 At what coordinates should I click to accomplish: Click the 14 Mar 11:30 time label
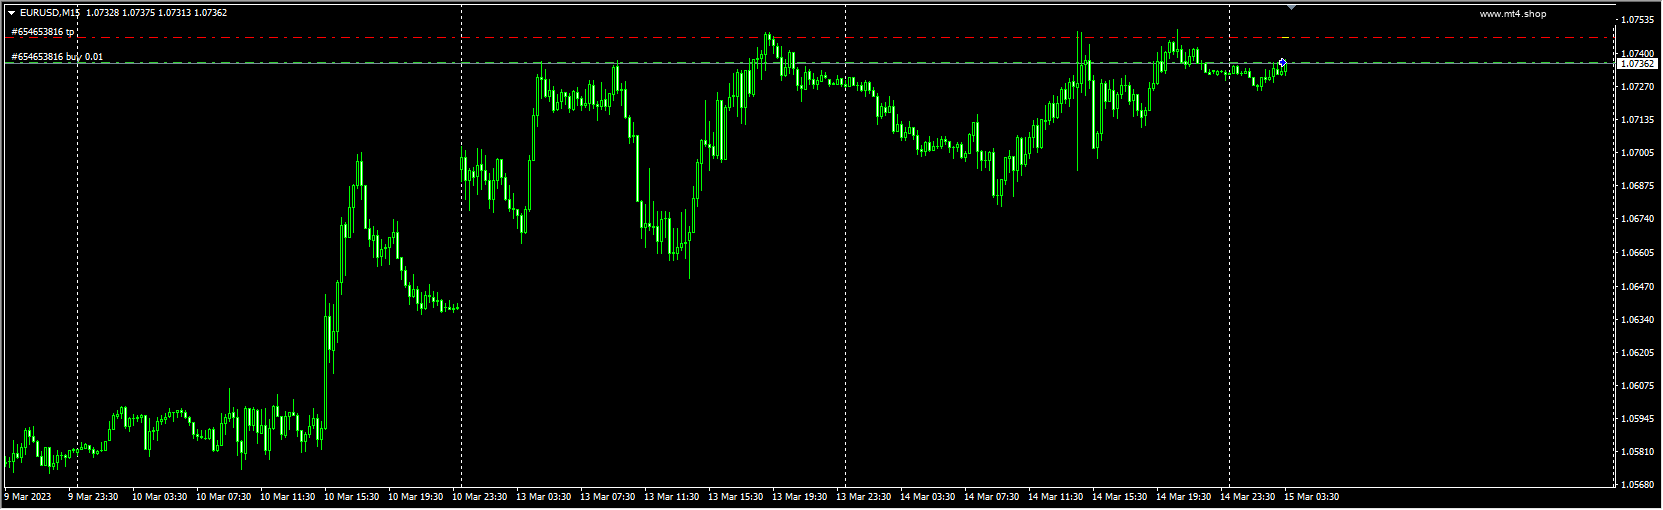pos(1055,497)
